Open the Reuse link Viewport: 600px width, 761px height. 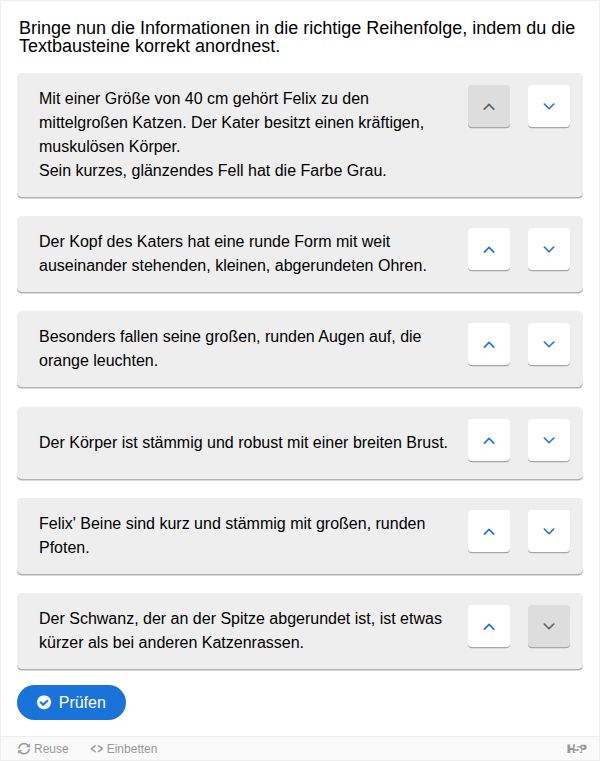[43, 748]
